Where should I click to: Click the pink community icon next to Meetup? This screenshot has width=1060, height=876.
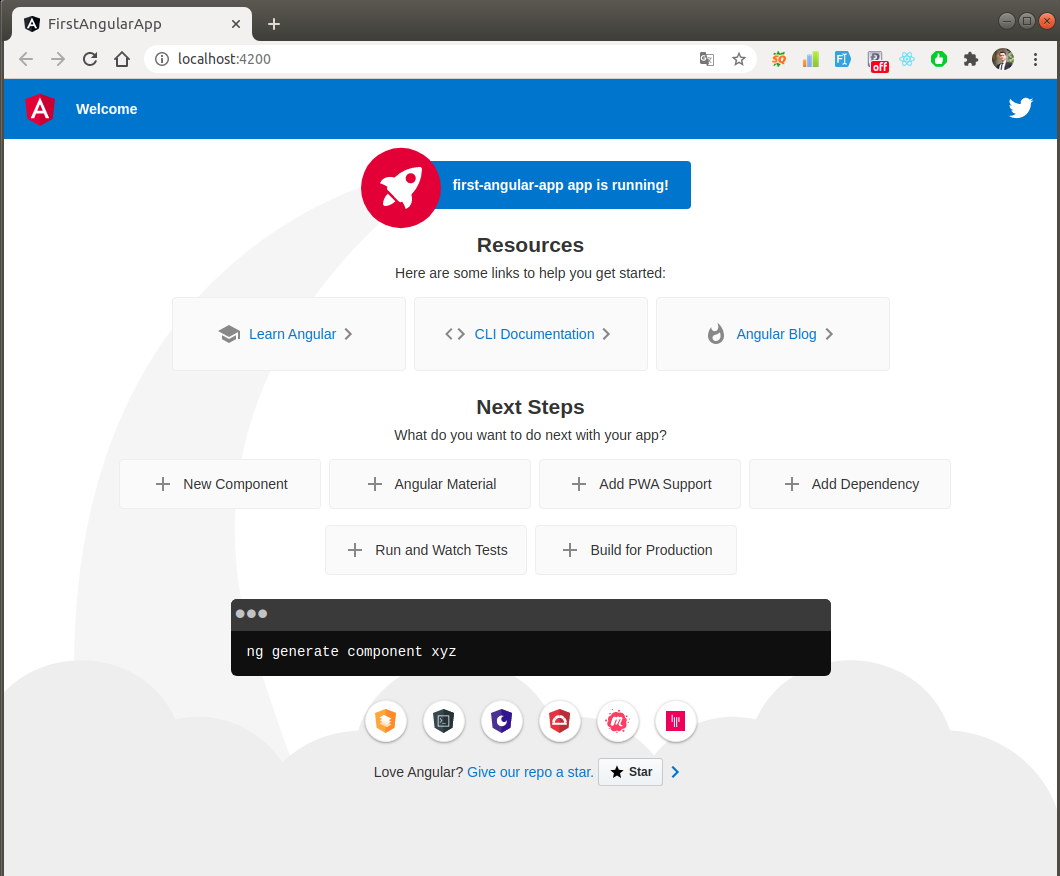[675, 721]
